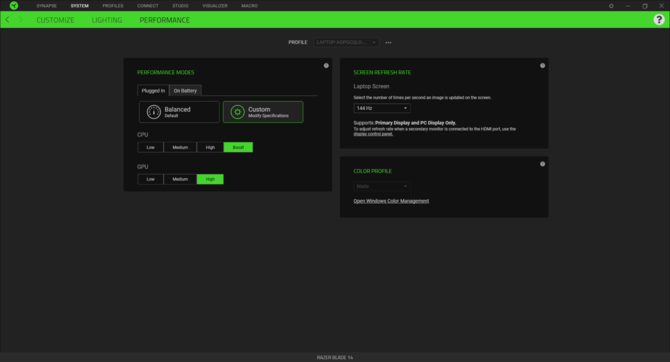Open the Connect top menu
Viewport: 670px width, 362px height.
click(x=147, y=6)
